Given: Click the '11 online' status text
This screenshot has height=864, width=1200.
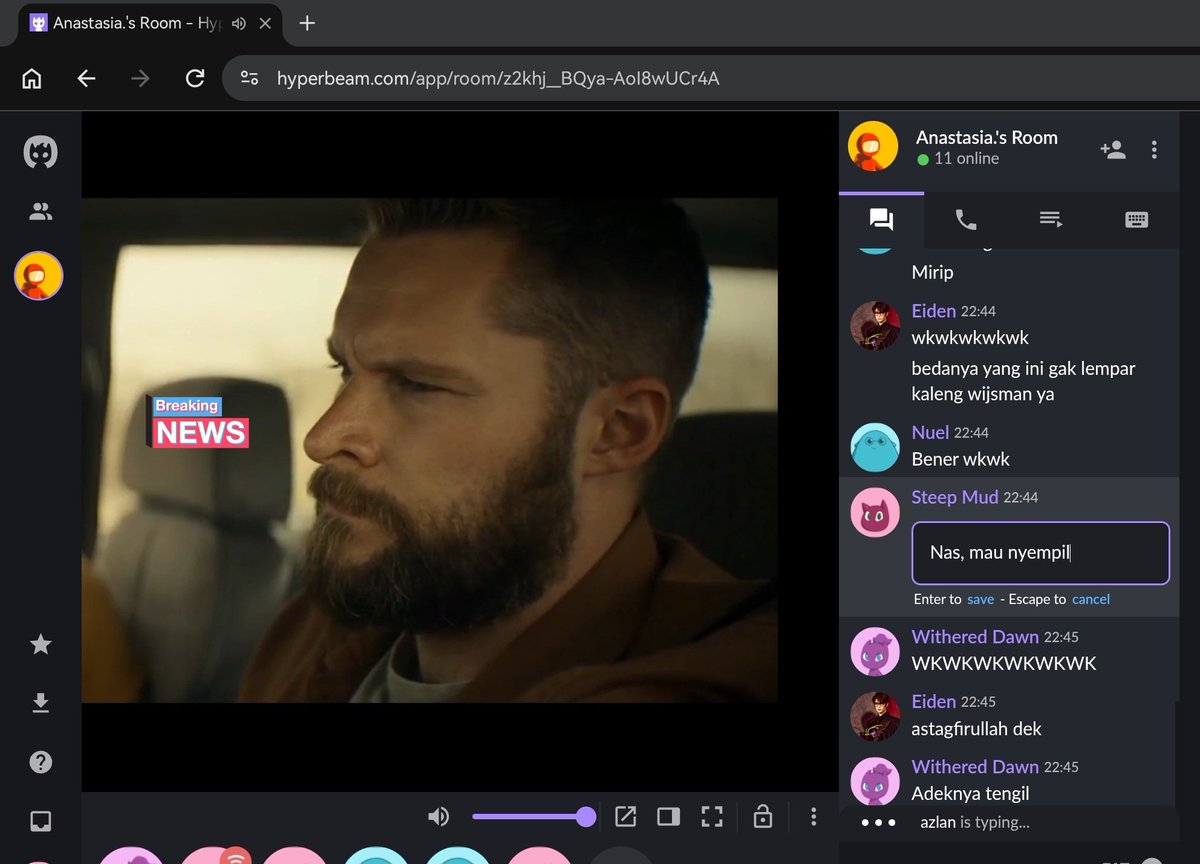Looking at the screenshot, I should 966,158.
